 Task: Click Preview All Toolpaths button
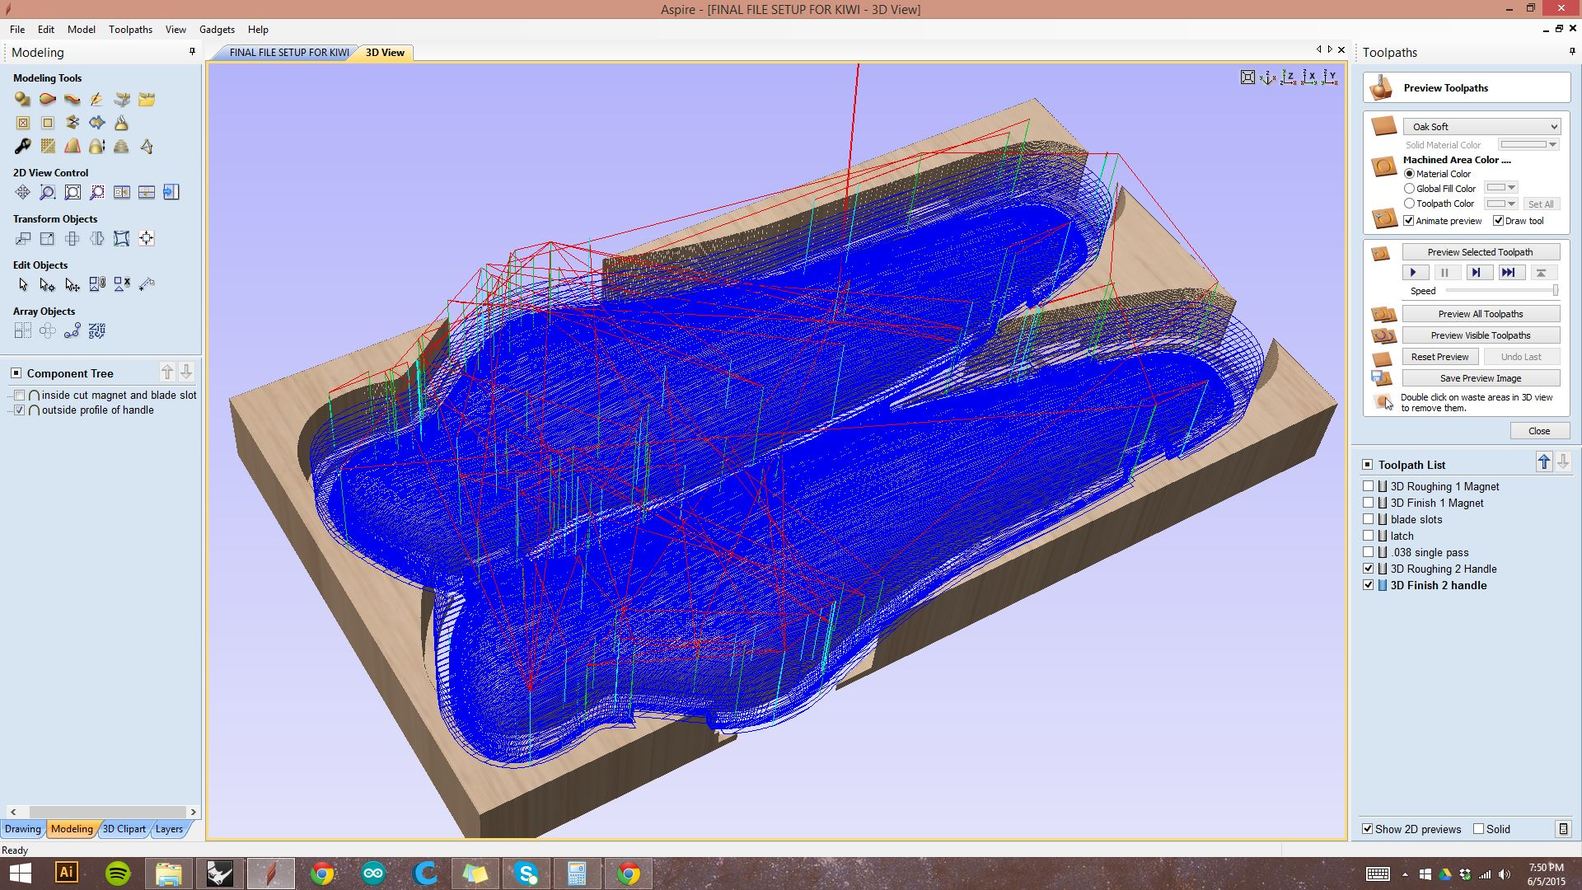click(1480, 314)
